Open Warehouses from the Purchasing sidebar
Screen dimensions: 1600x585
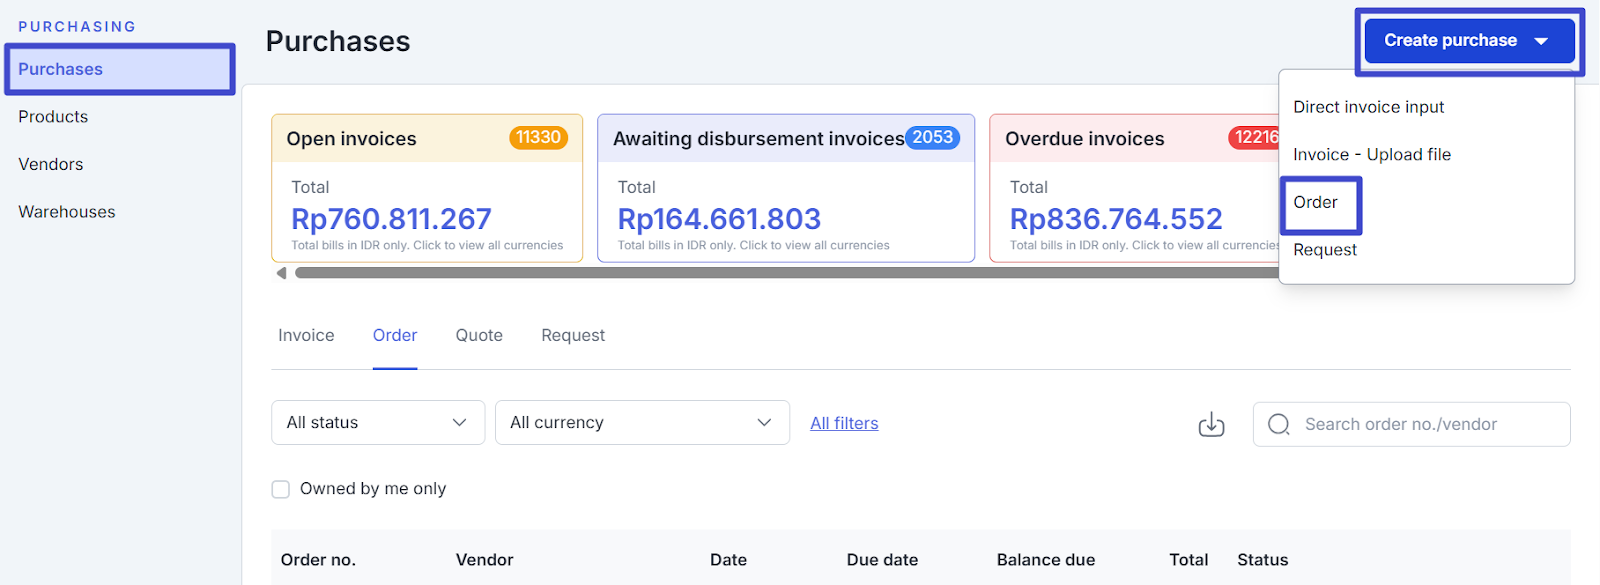point(67,212)
